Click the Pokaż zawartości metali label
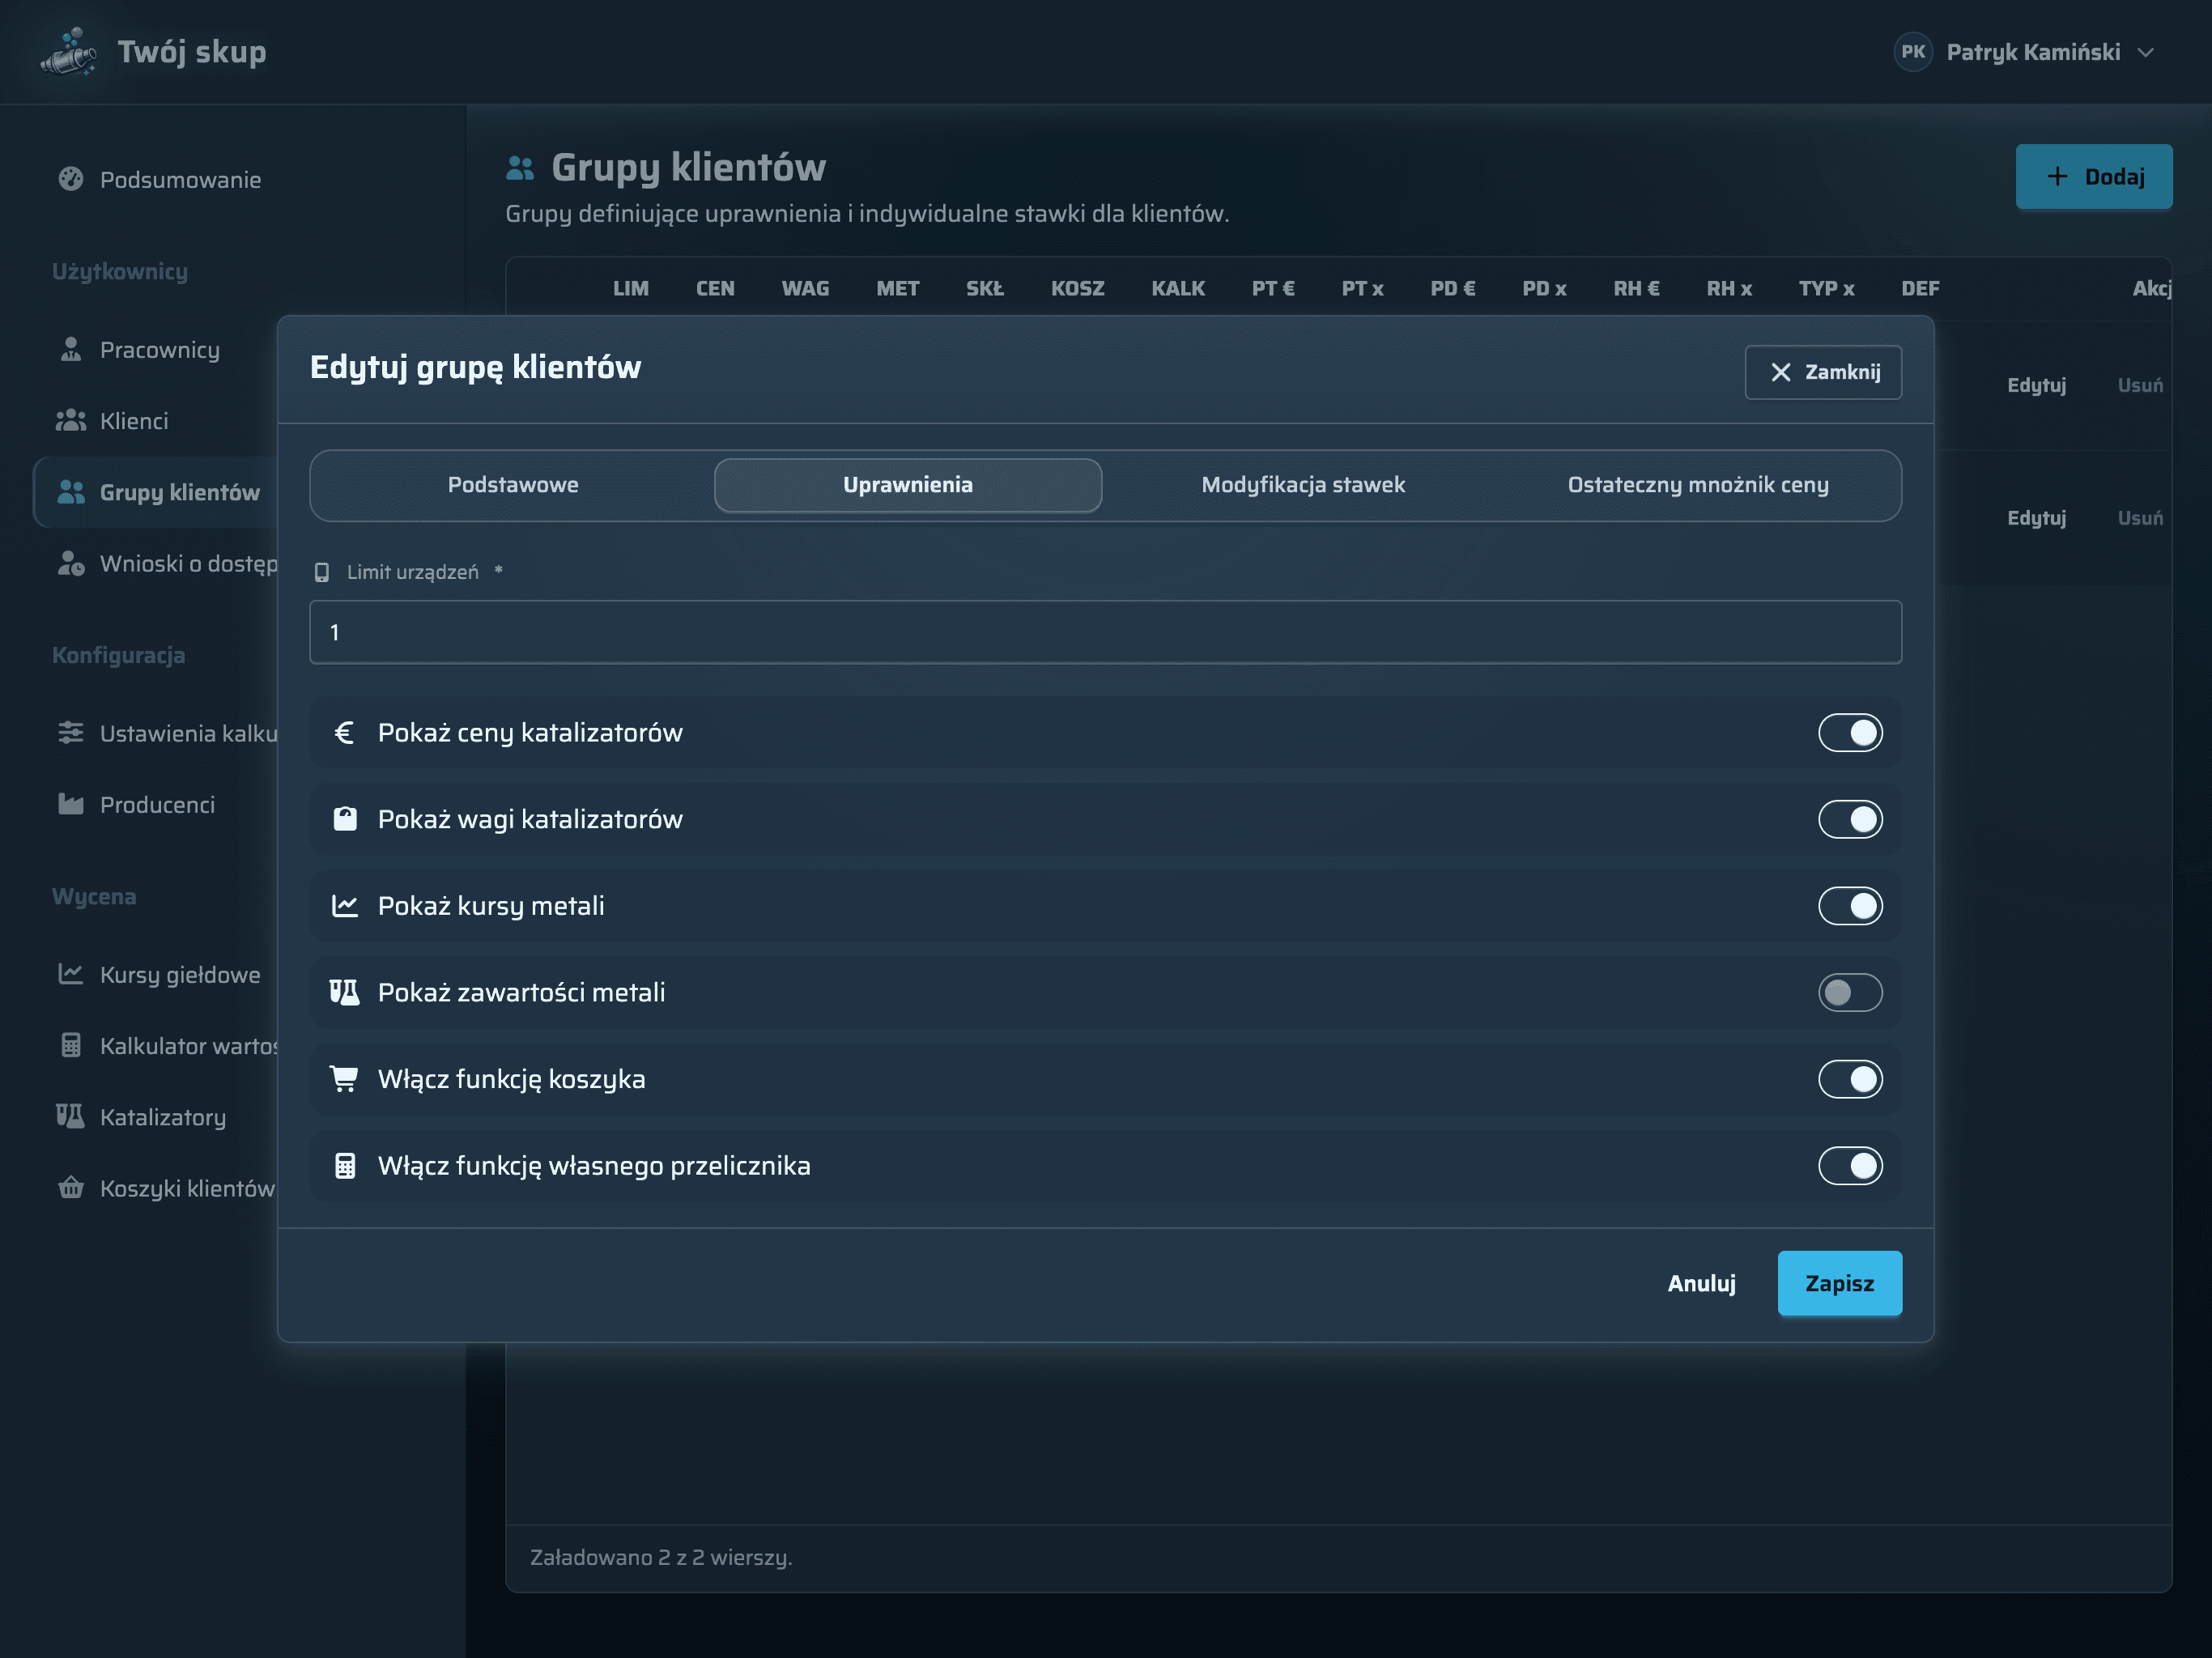The image size is (2212, 1658). coord(521,992)
